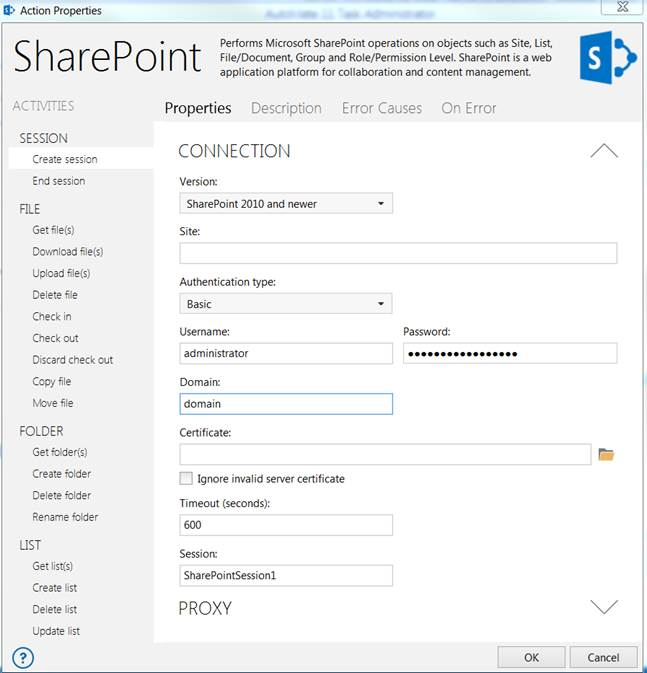Select the Create folder activity
This screenshot has height=673, width=647.
(x=62, y=474)
